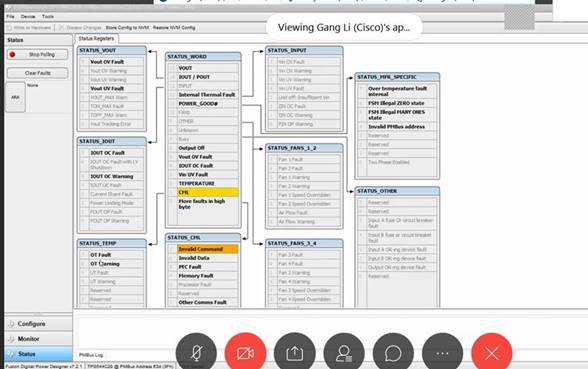
Task: Click the STATUS_OTHER panel header
Action: pyautogui.click(x=397, y=191)
